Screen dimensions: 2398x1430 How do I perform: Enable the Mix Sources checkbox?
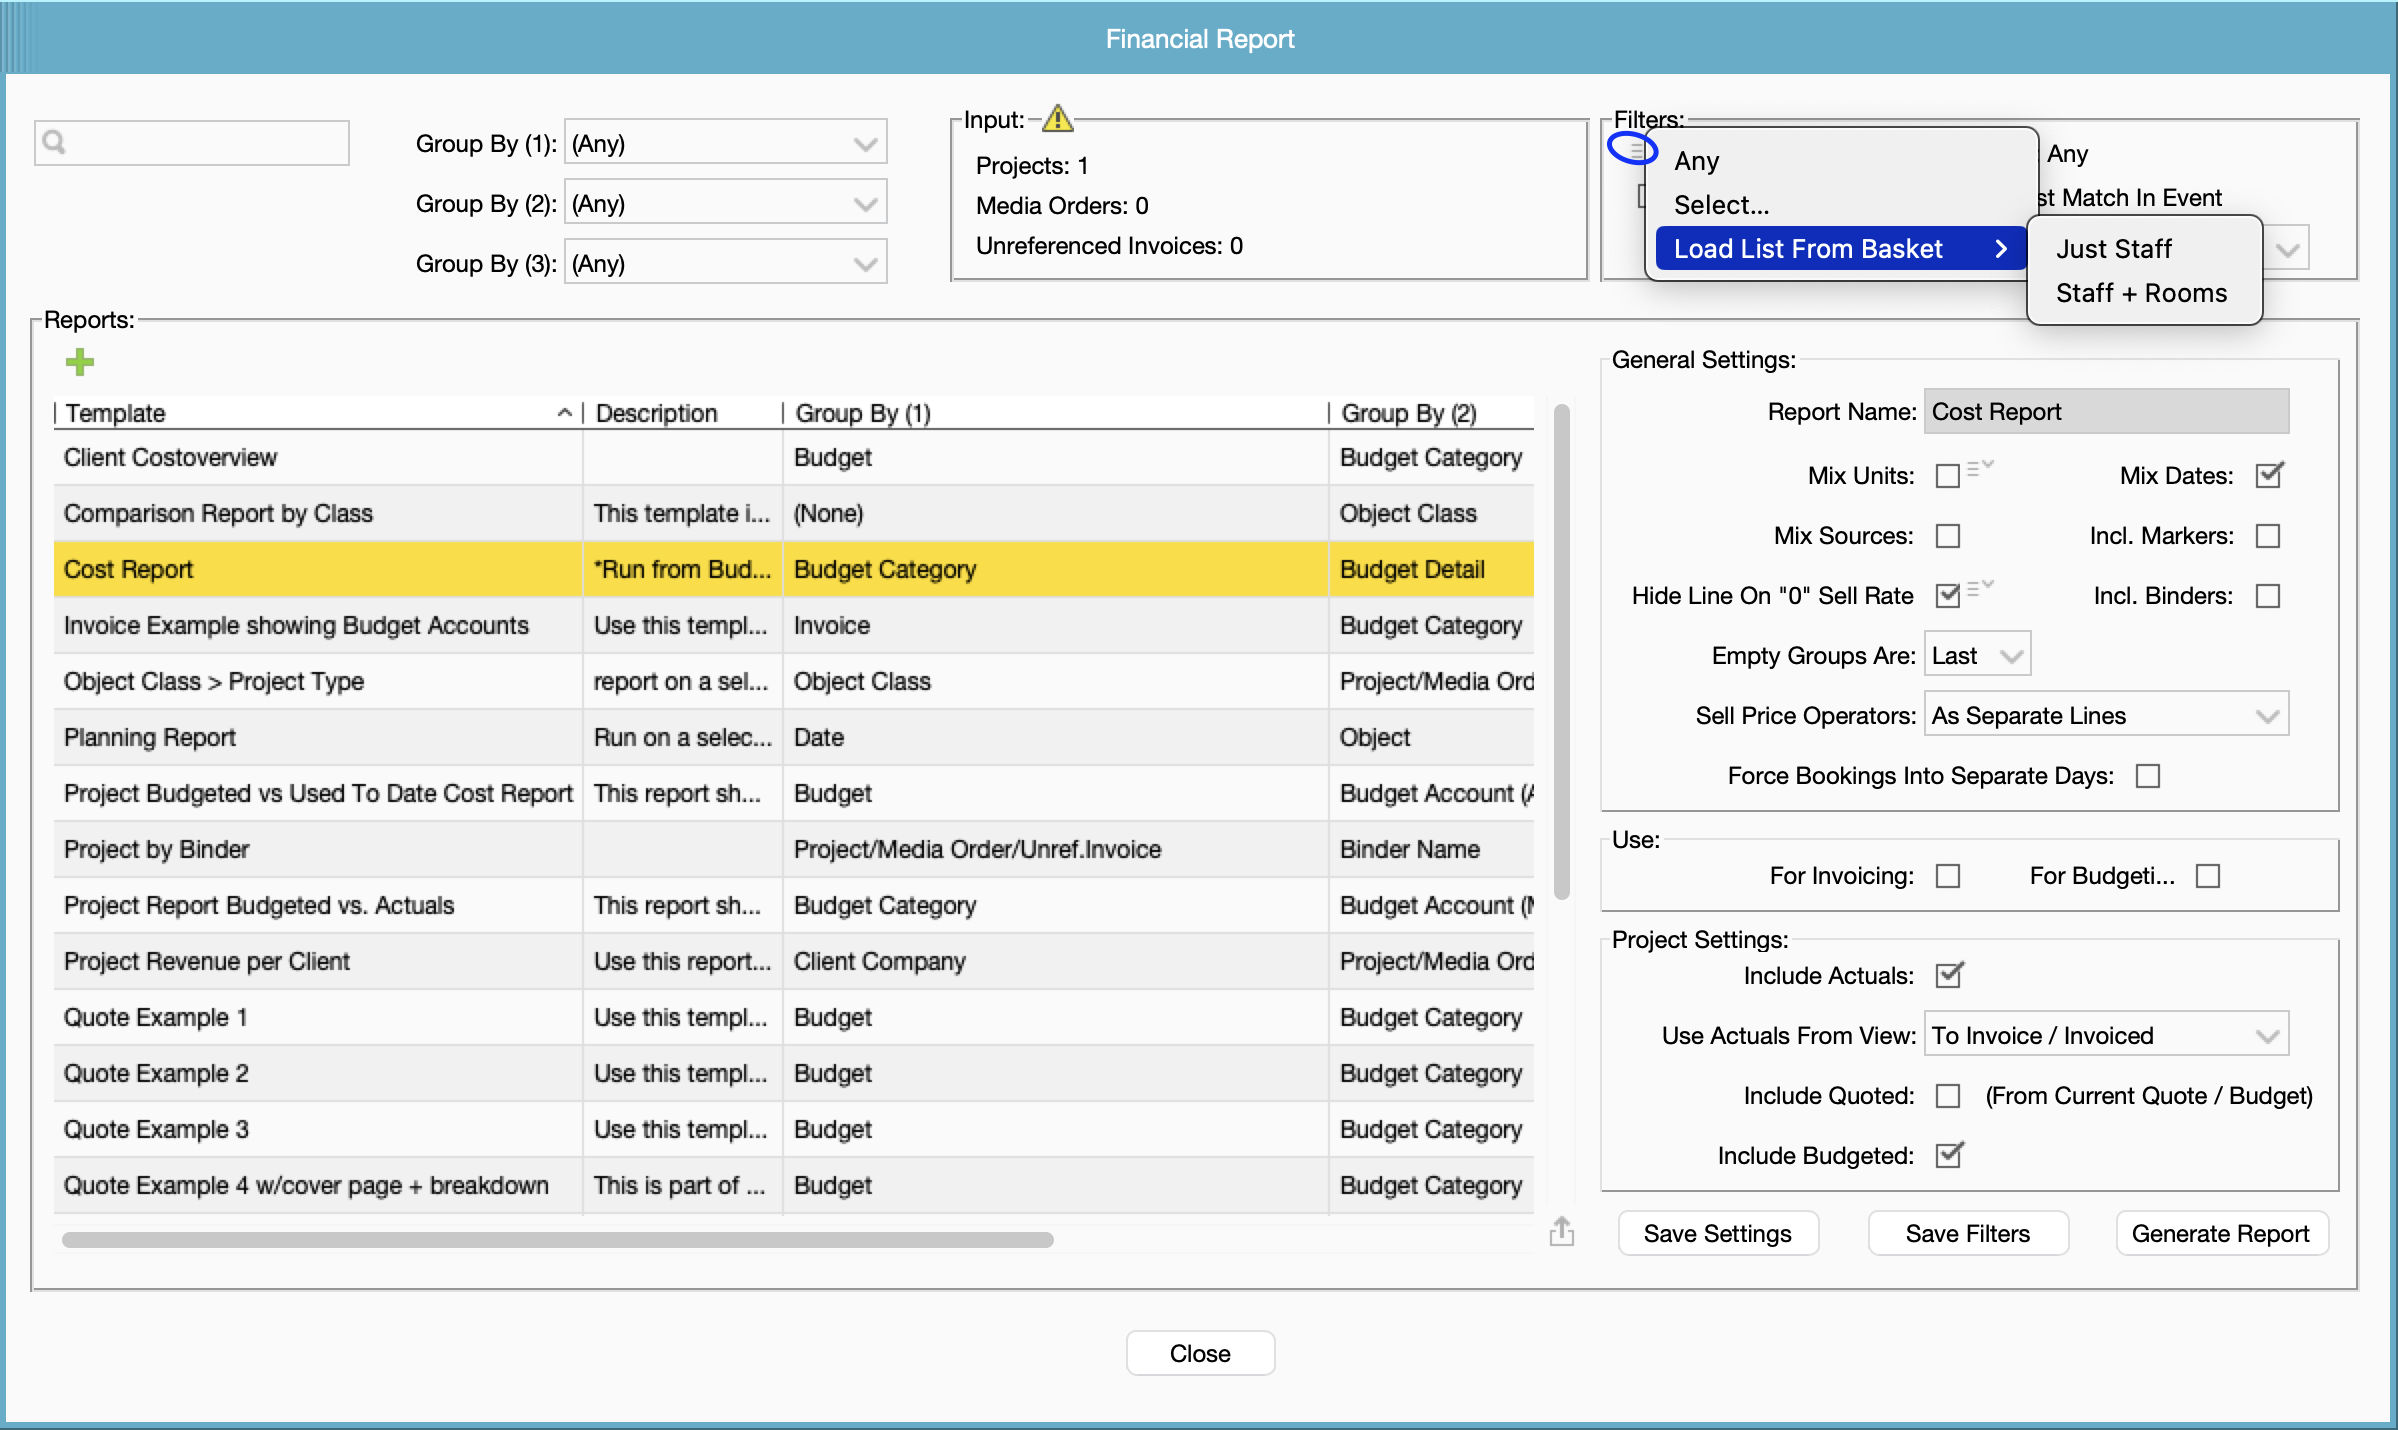[1947, 536]
